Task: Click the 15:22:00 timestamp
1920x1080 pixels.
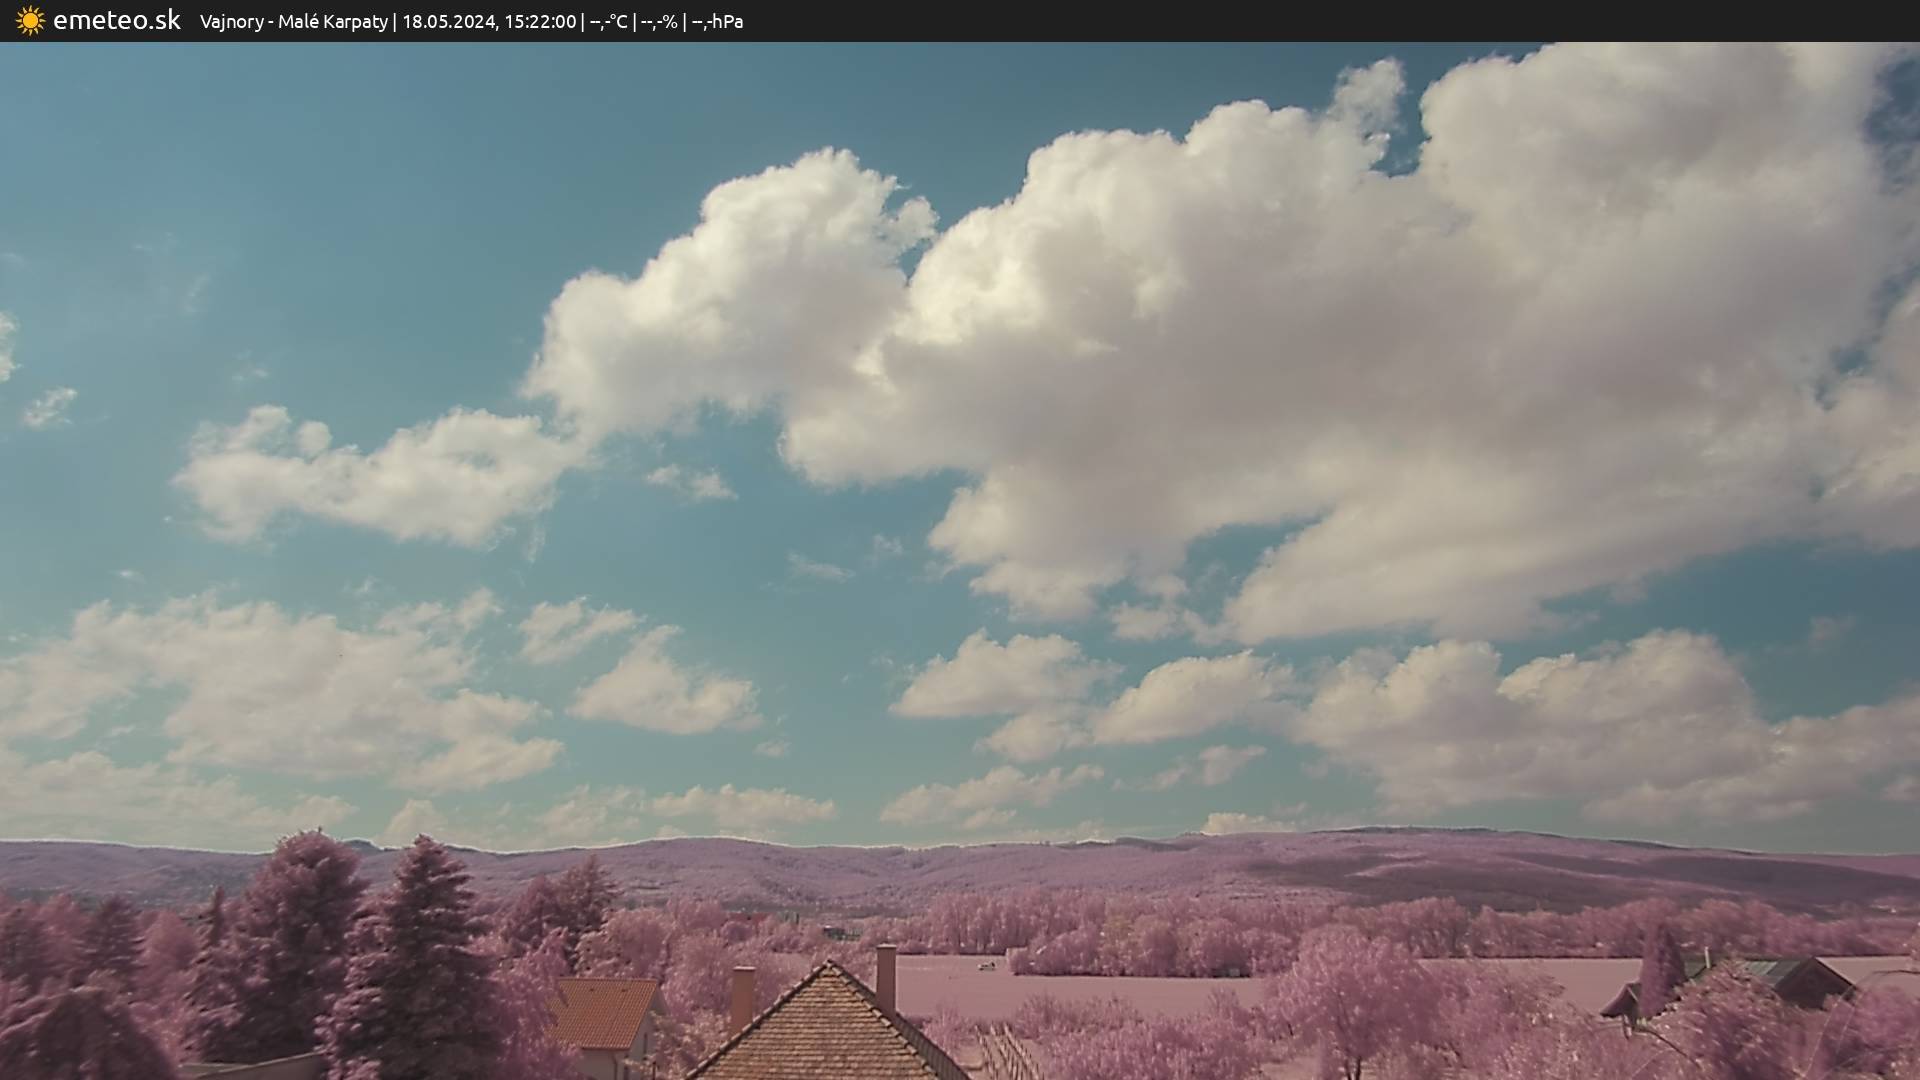Action: [x=540, y=22]
